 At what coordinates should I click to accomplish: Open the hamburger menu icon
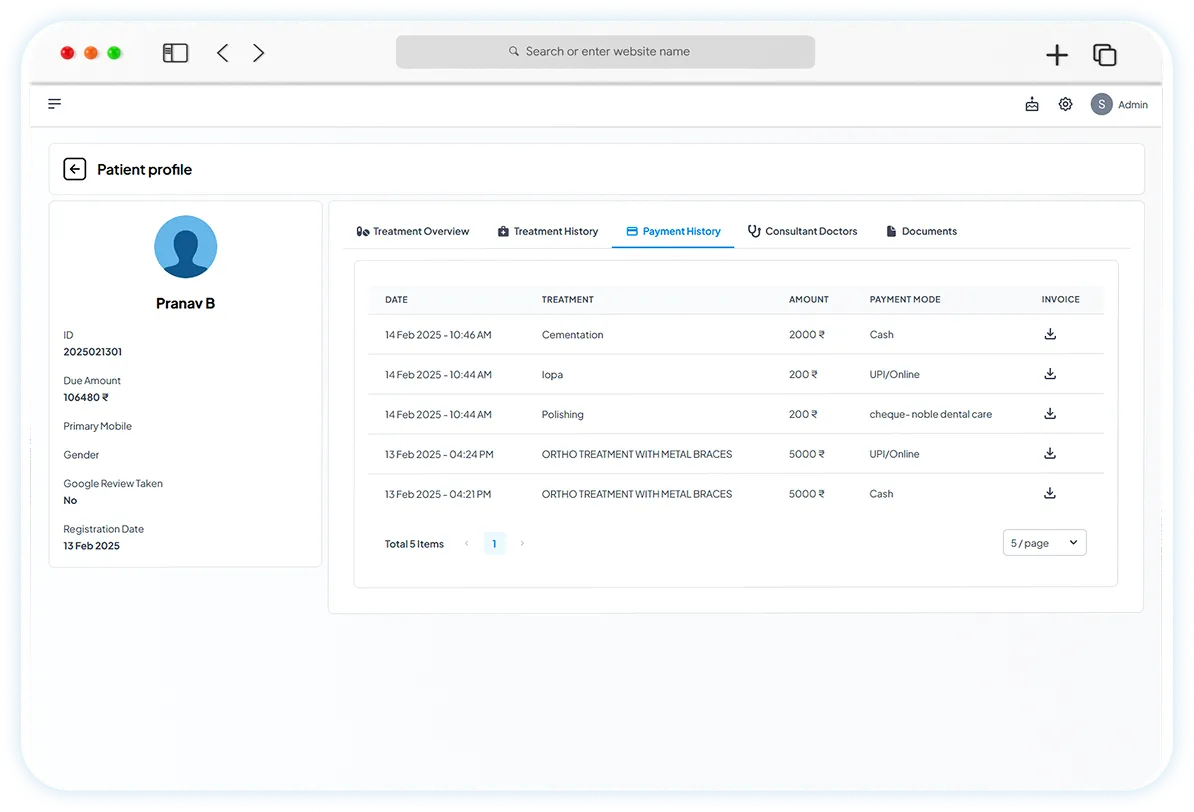tap(54, 104)
